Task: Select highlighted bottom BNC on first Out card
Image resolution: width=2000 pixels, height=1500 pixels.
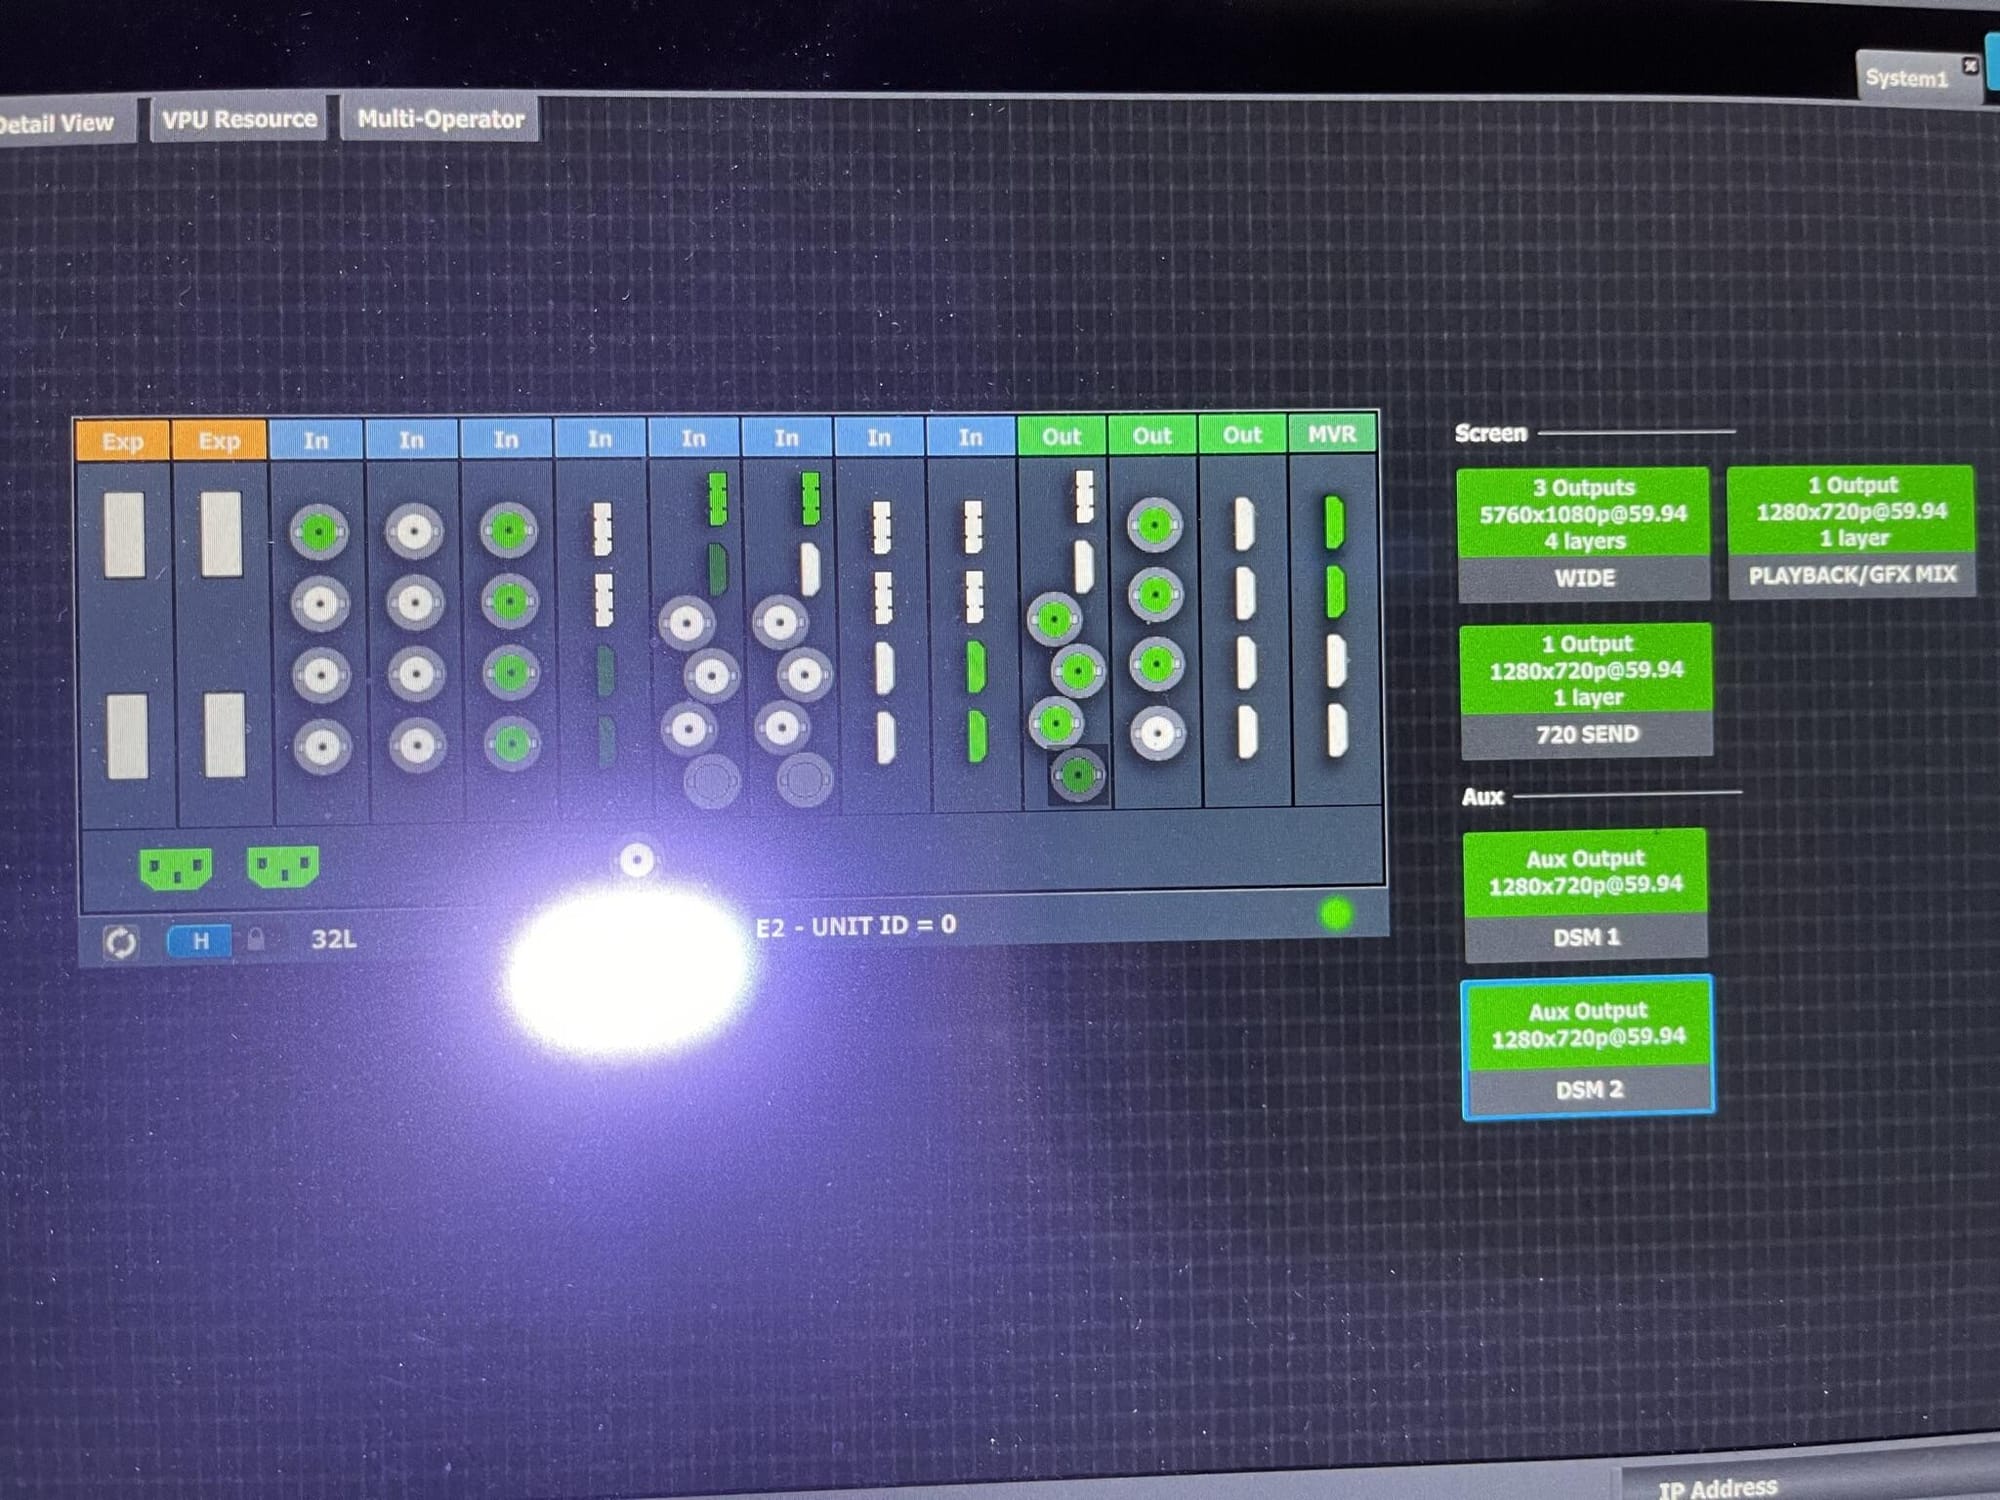Action: tap(1078, 775)
